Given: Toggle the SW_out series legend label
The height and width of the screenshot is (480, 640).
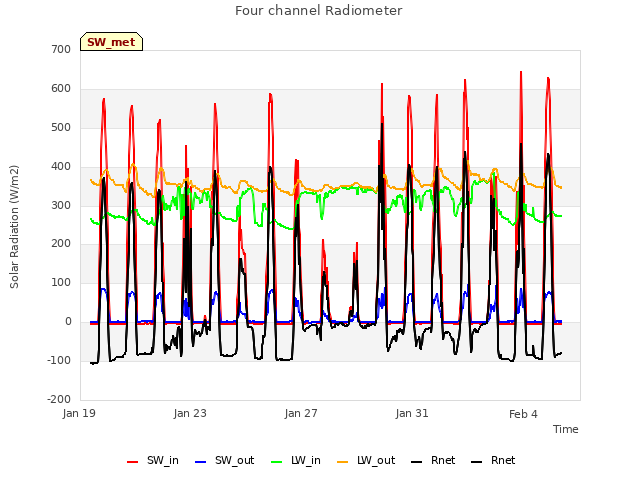Looking at the screenshot, I should 234,460.
